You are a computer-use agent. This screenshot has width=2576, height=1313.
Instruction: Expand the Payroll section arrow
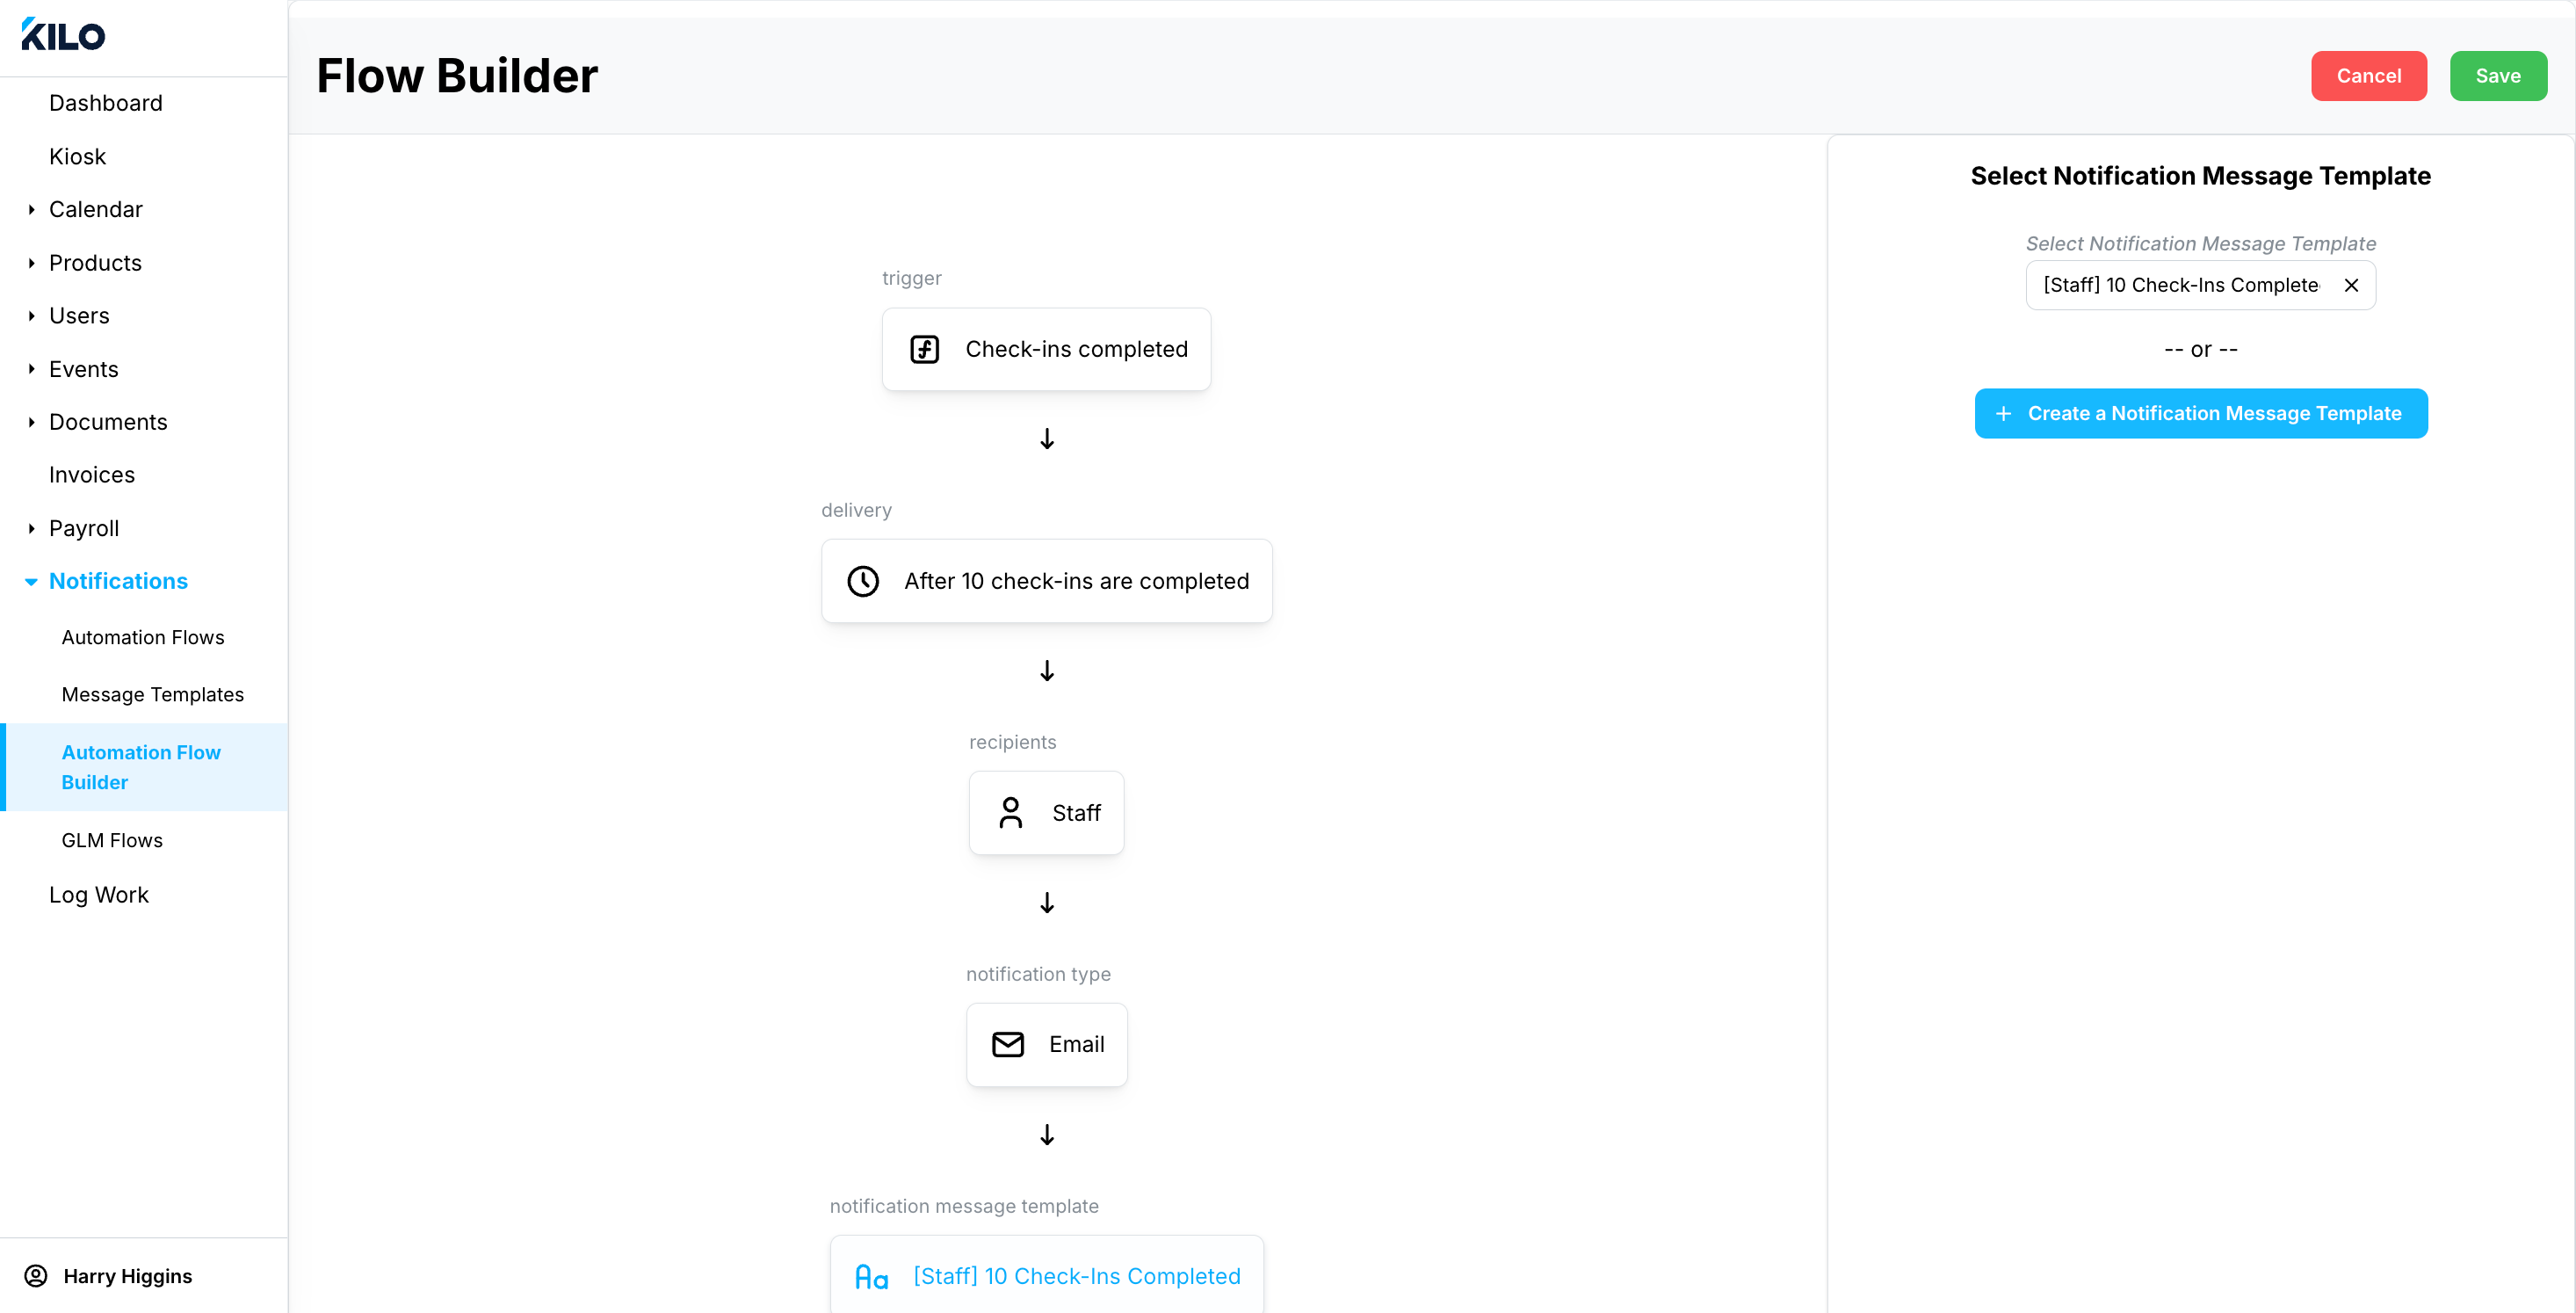pos(32,528)
